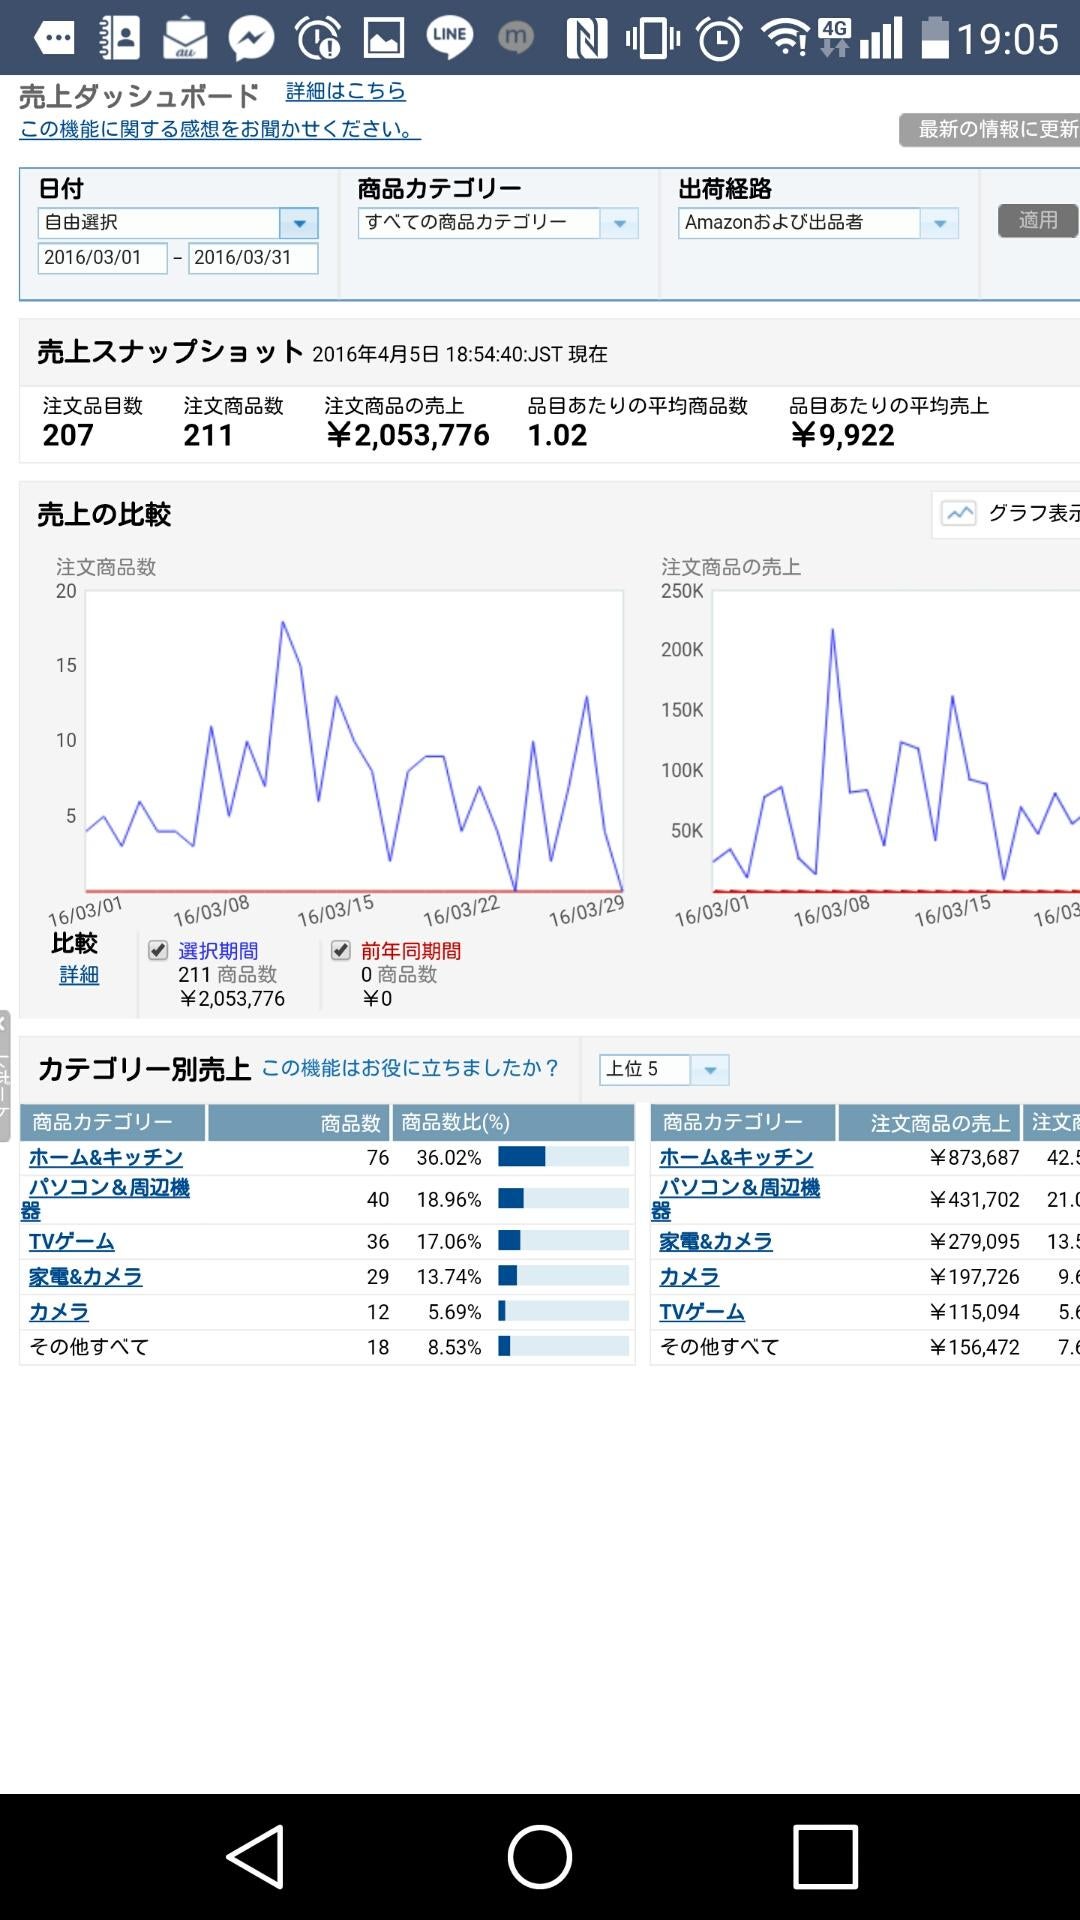Open ホーム&キッチン in the right sales table
The width and height of the screenshot is (1080, 1920).
point(736,1157)
